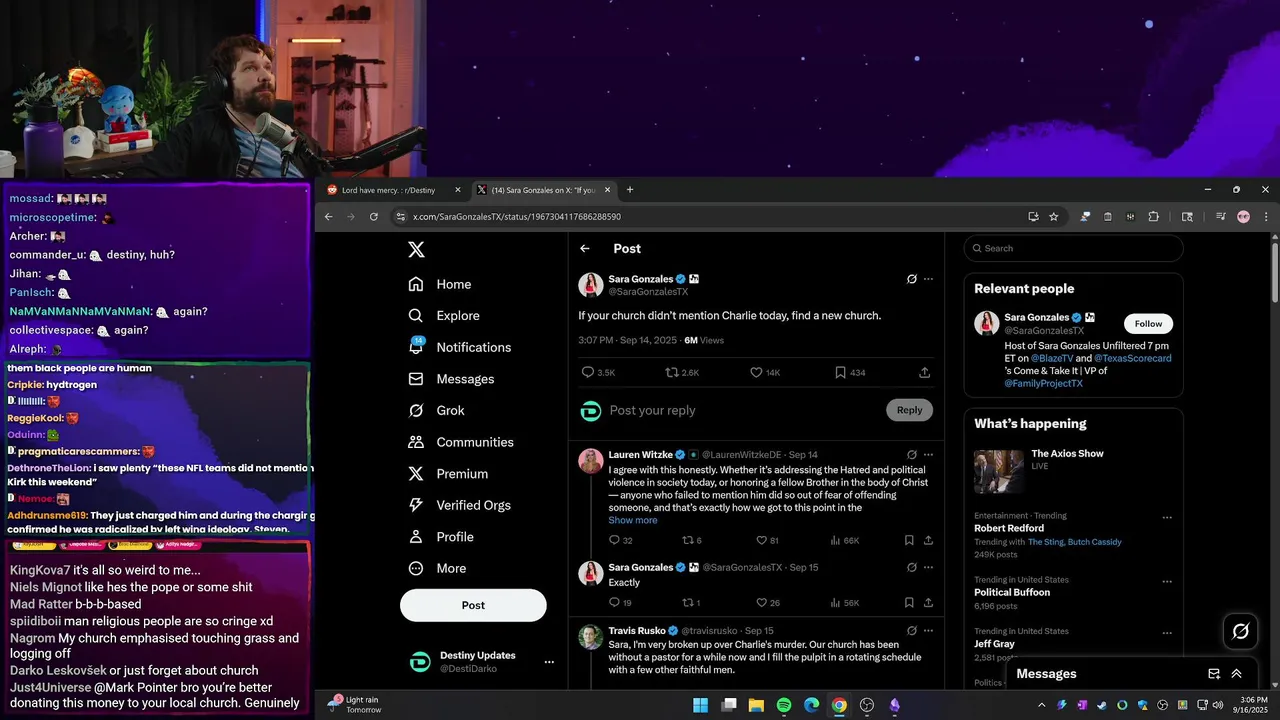Reply to Lauren Witzke's comment showing 32

coord(614,540)
